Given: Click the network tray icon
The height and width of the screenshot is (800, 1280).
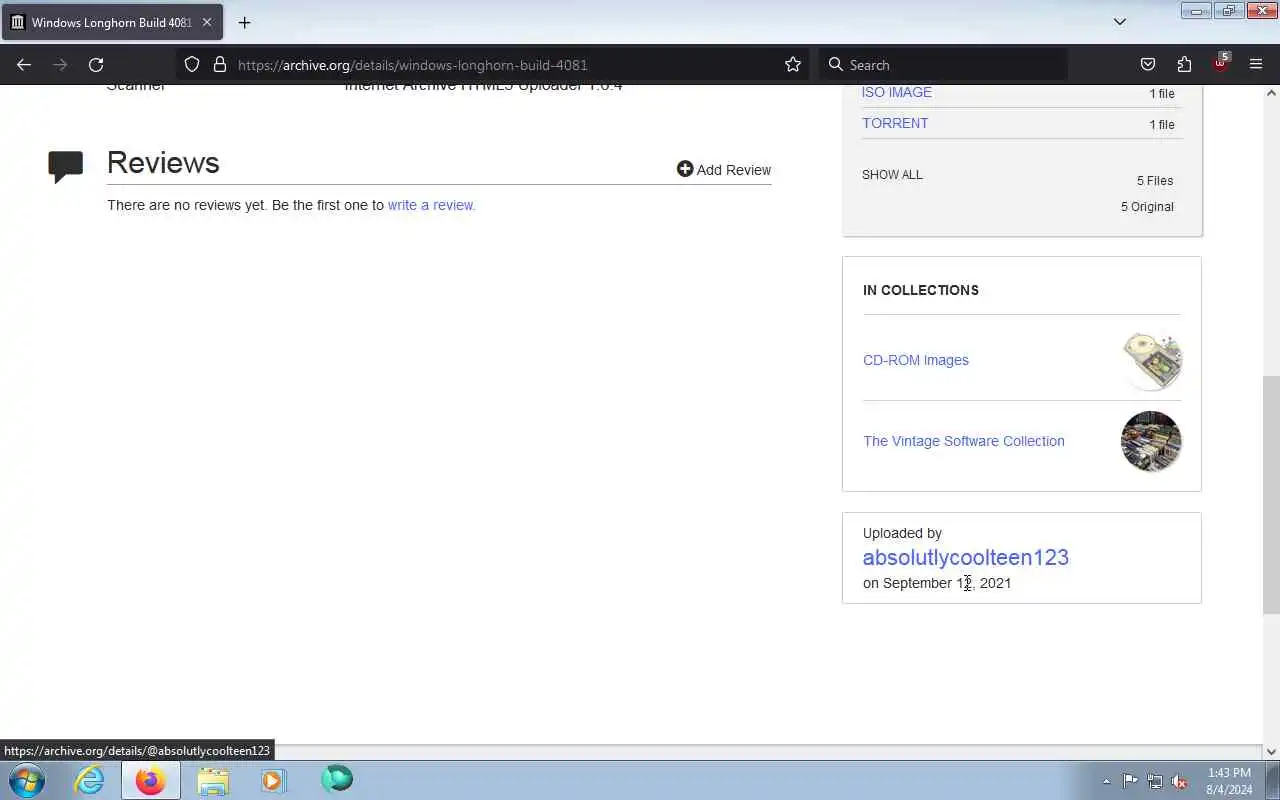Looking at the screenshot, I should (x=1155, y=781).
